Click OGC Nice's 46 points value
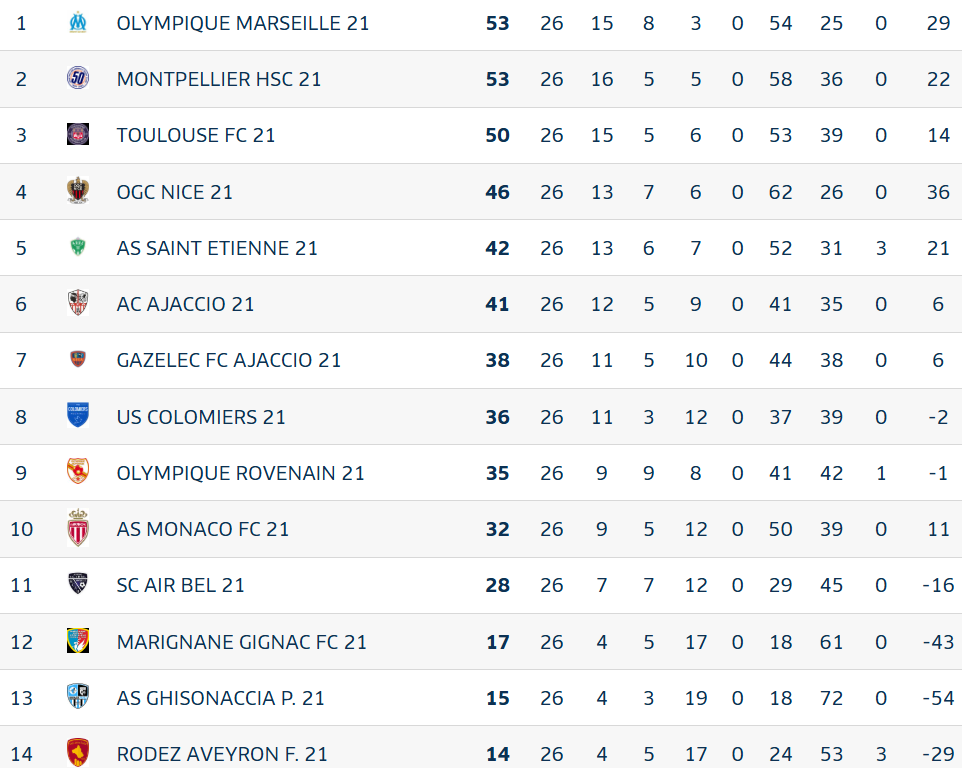Screen dimensions: 962x768 tap(498, 192)
